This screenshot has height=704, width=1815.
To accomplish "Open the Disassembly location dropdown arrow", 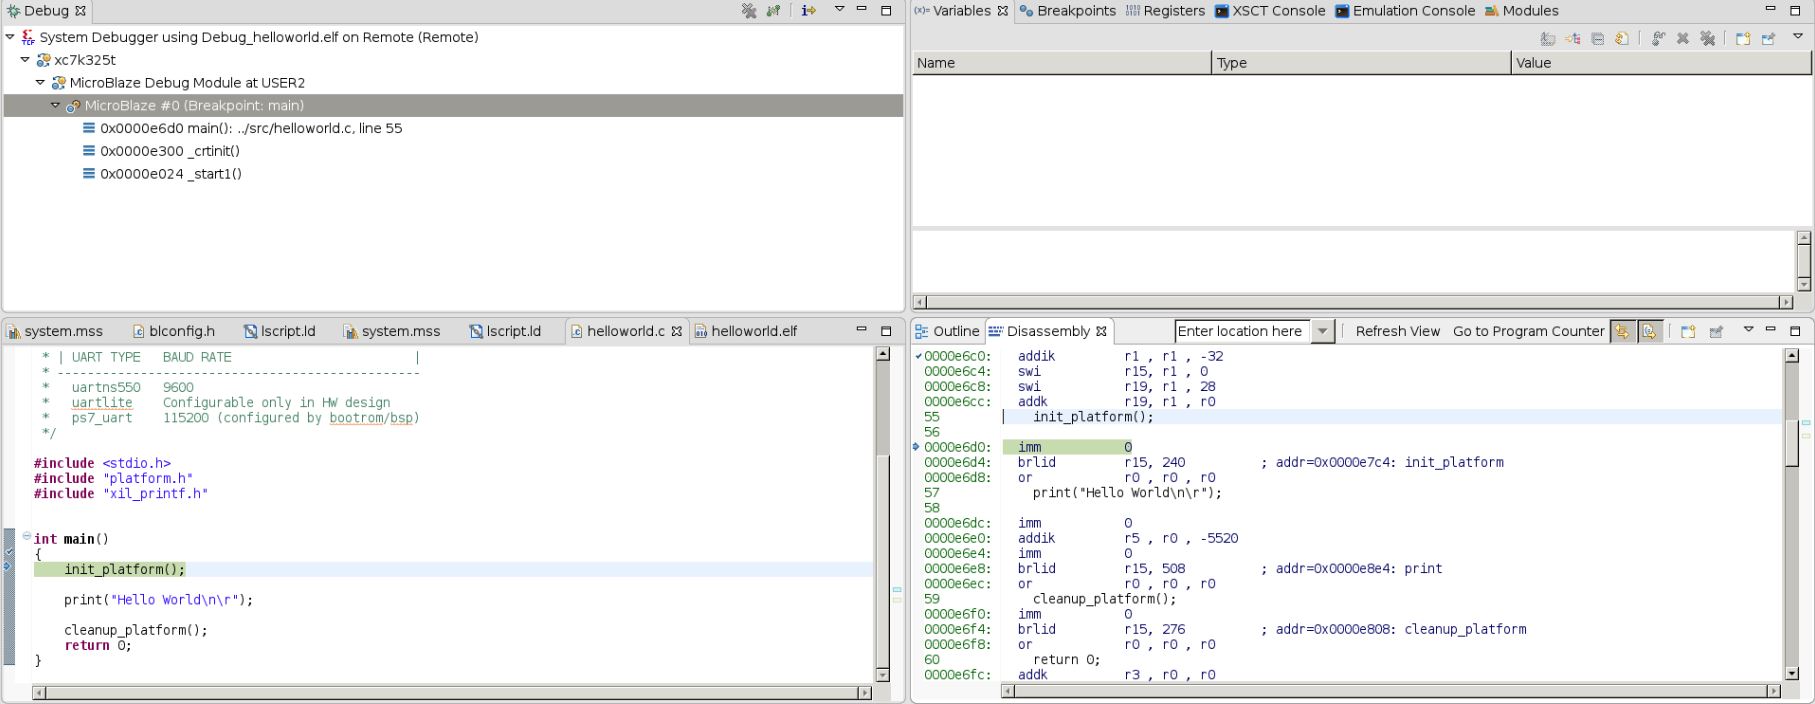I will point(1322,332).
